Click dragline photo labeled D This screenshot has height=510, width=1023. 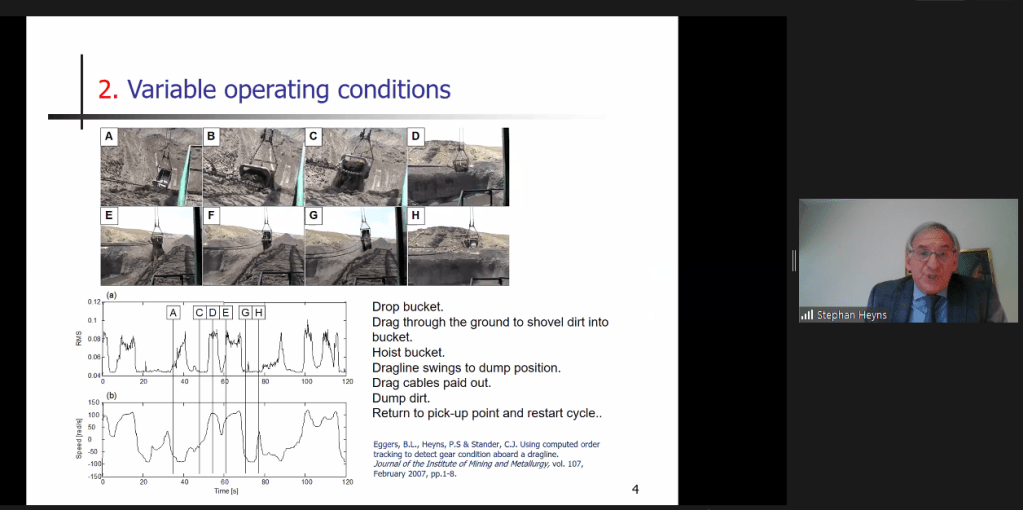[x=457, y=167]
